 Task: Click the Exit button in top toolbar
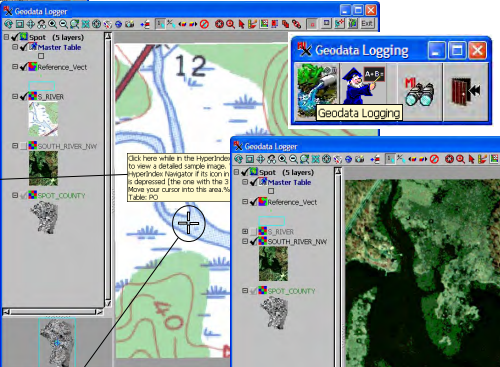click(367, 24)
